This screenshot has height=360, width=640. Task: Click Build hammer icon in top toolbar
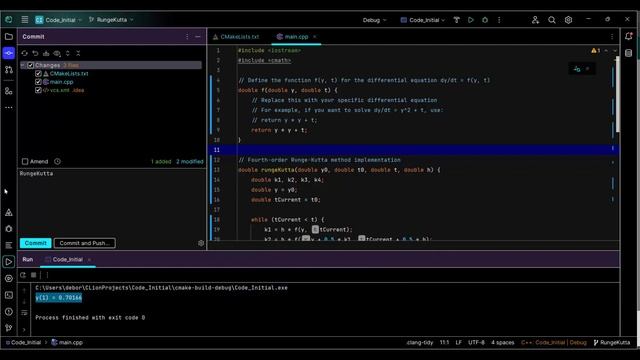[x=457, y=20]
